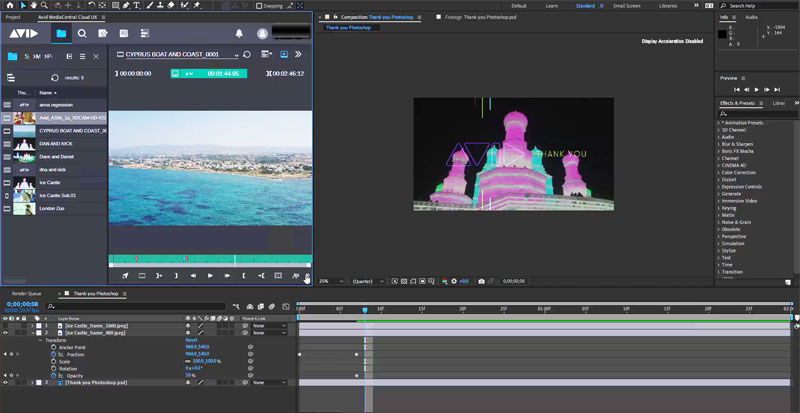Viewport: 800px width, 413px height.
Task: Click Reset next to Transform
Action: click(191, 340)
